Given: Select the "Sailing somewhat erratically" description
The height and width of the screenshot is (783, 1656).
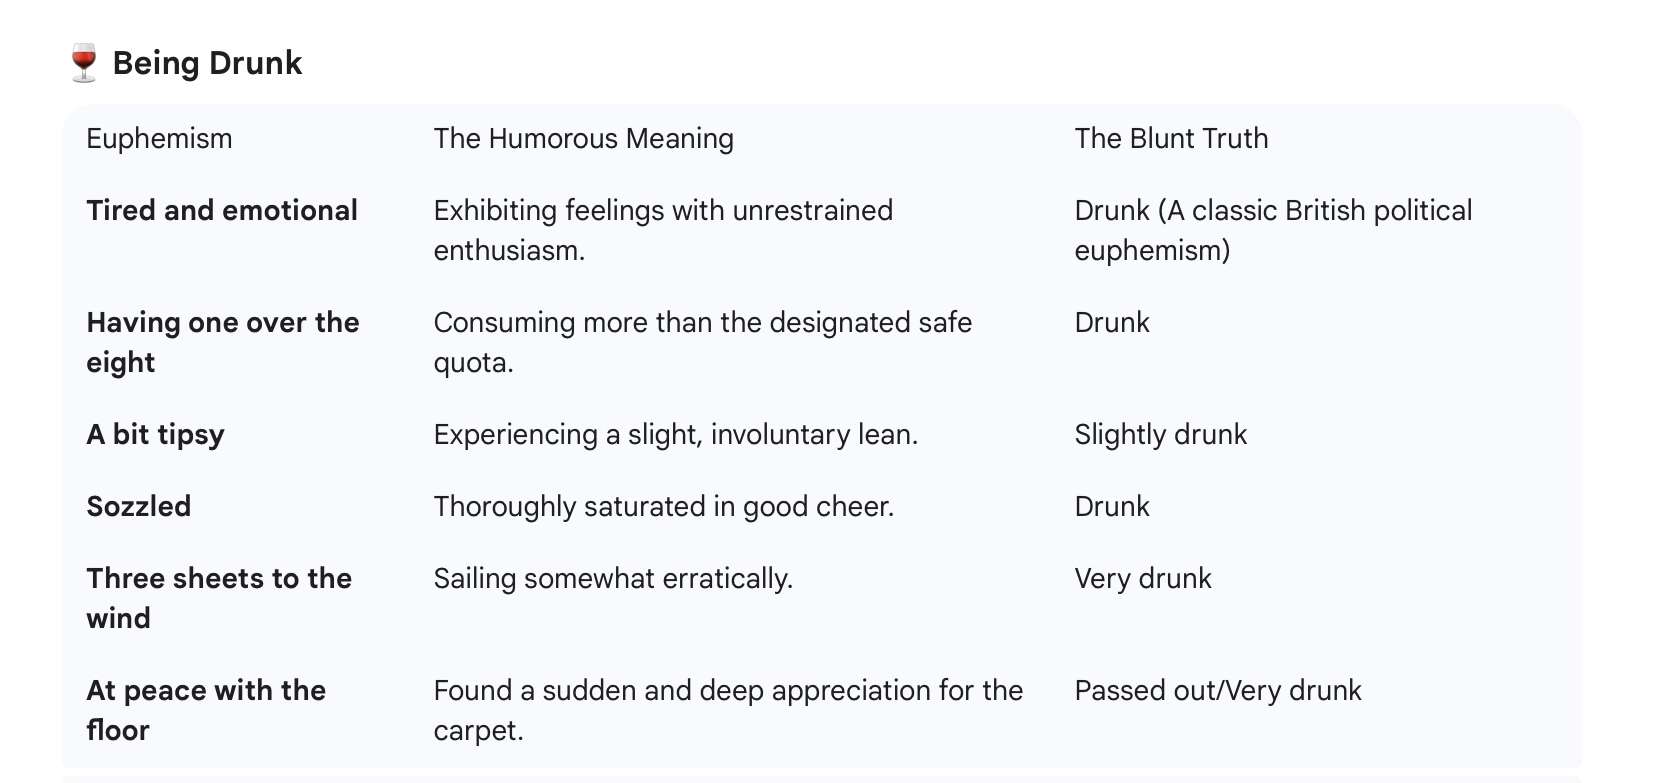Looking at the screenshot, I should 612,578.
